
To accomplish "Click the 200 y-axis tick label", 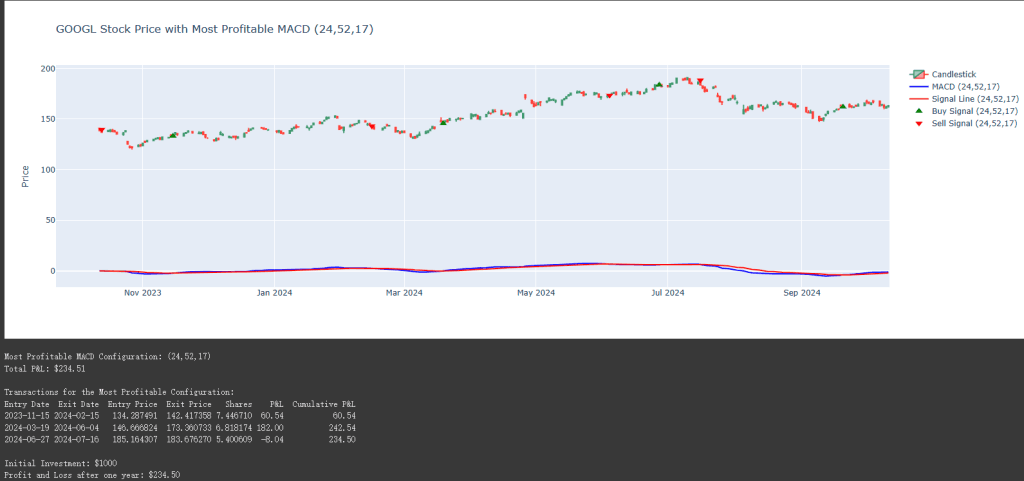I will [x=47, y=69].
